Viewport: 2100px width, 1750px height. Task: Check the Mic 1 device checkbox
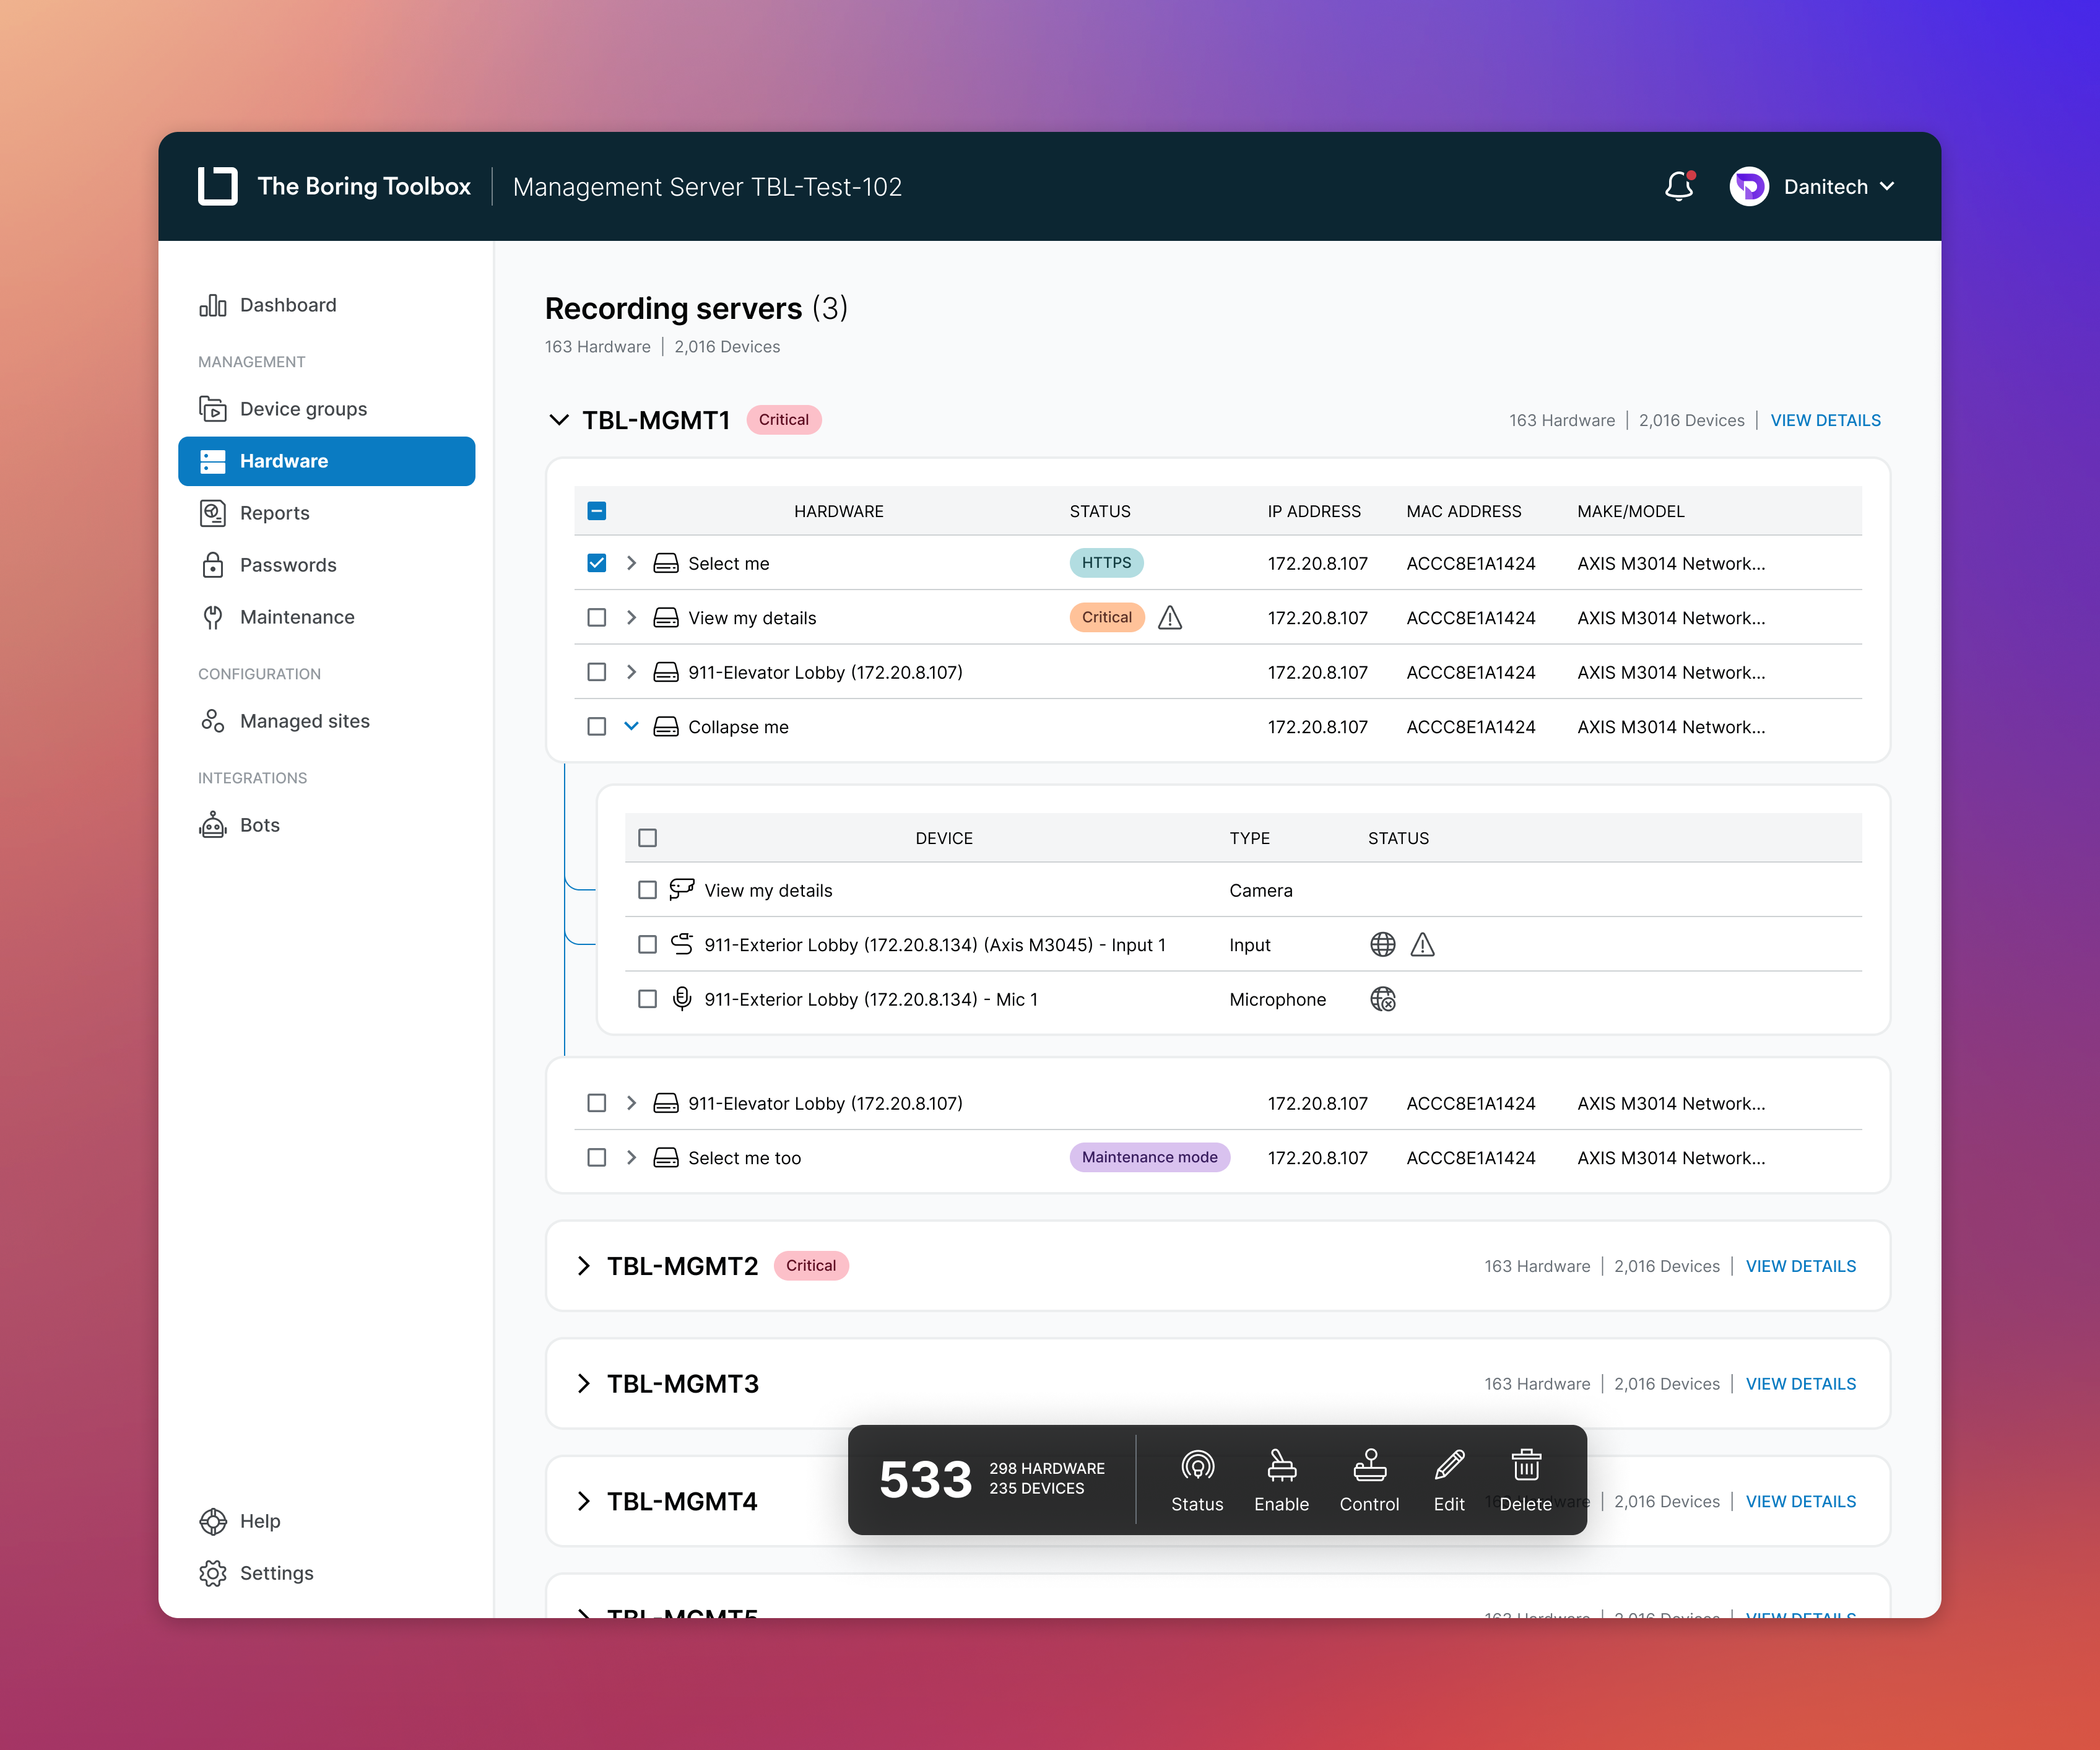[x=647, y=999]
